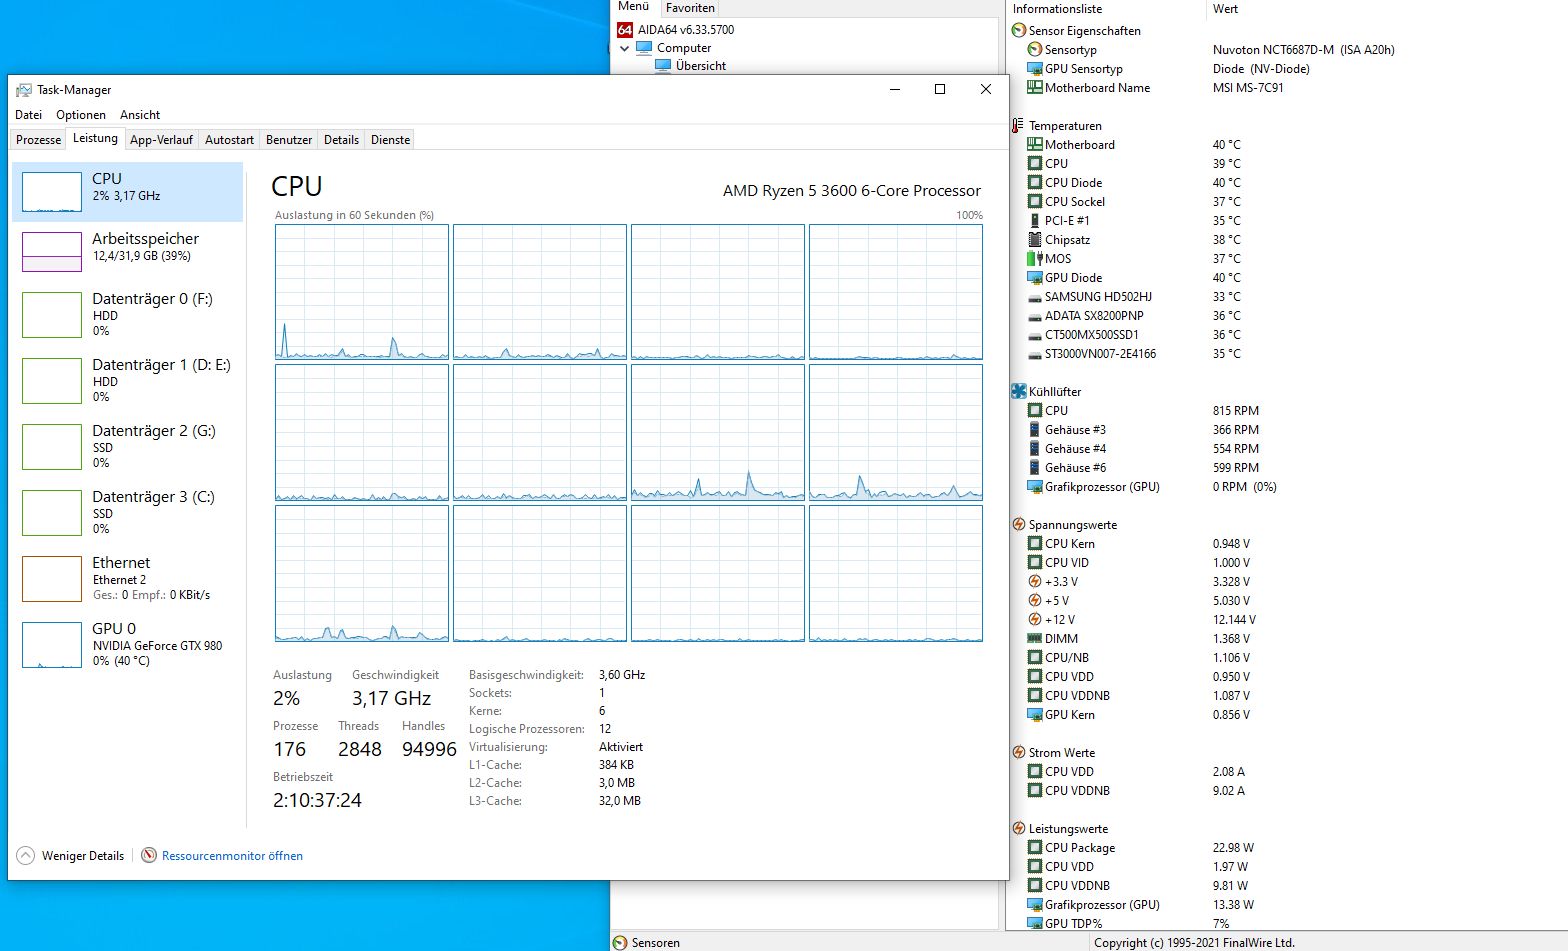Open Menü tab in AIDA64
This screenshot has width=1568, height=951.
[633, 7]
